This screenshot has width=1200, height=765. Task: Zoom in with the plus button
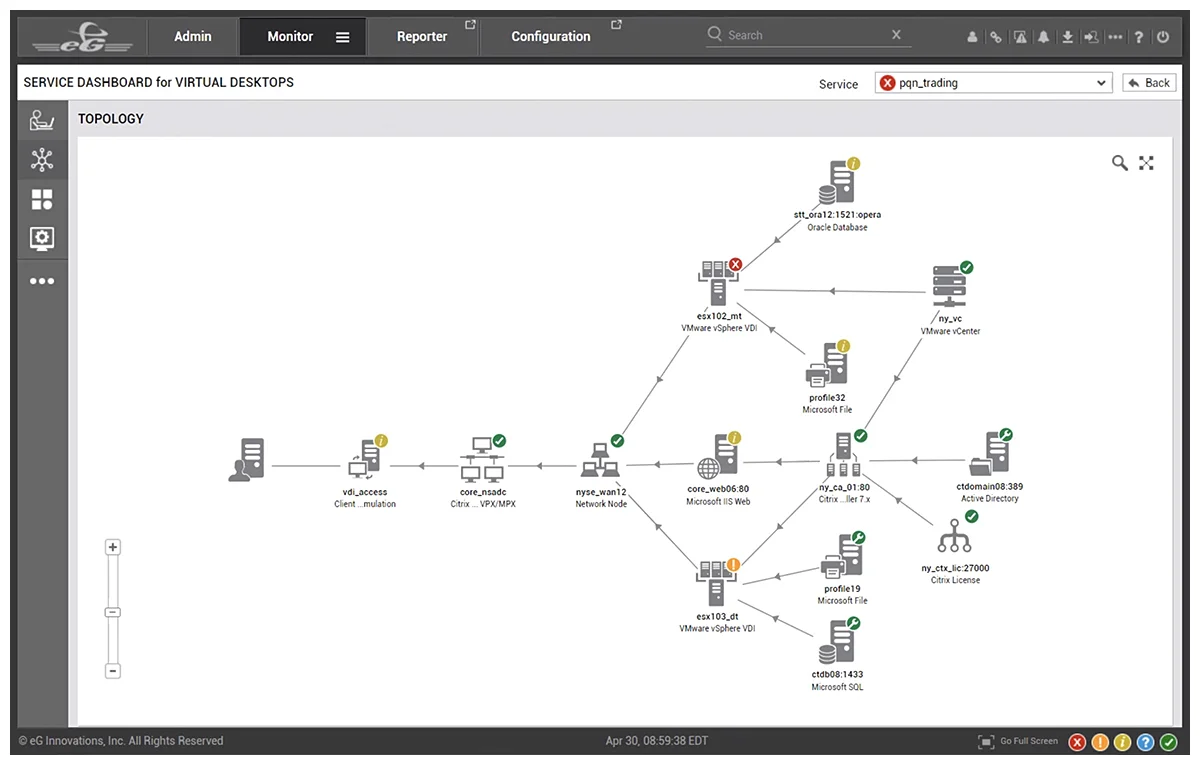point(113,547)
